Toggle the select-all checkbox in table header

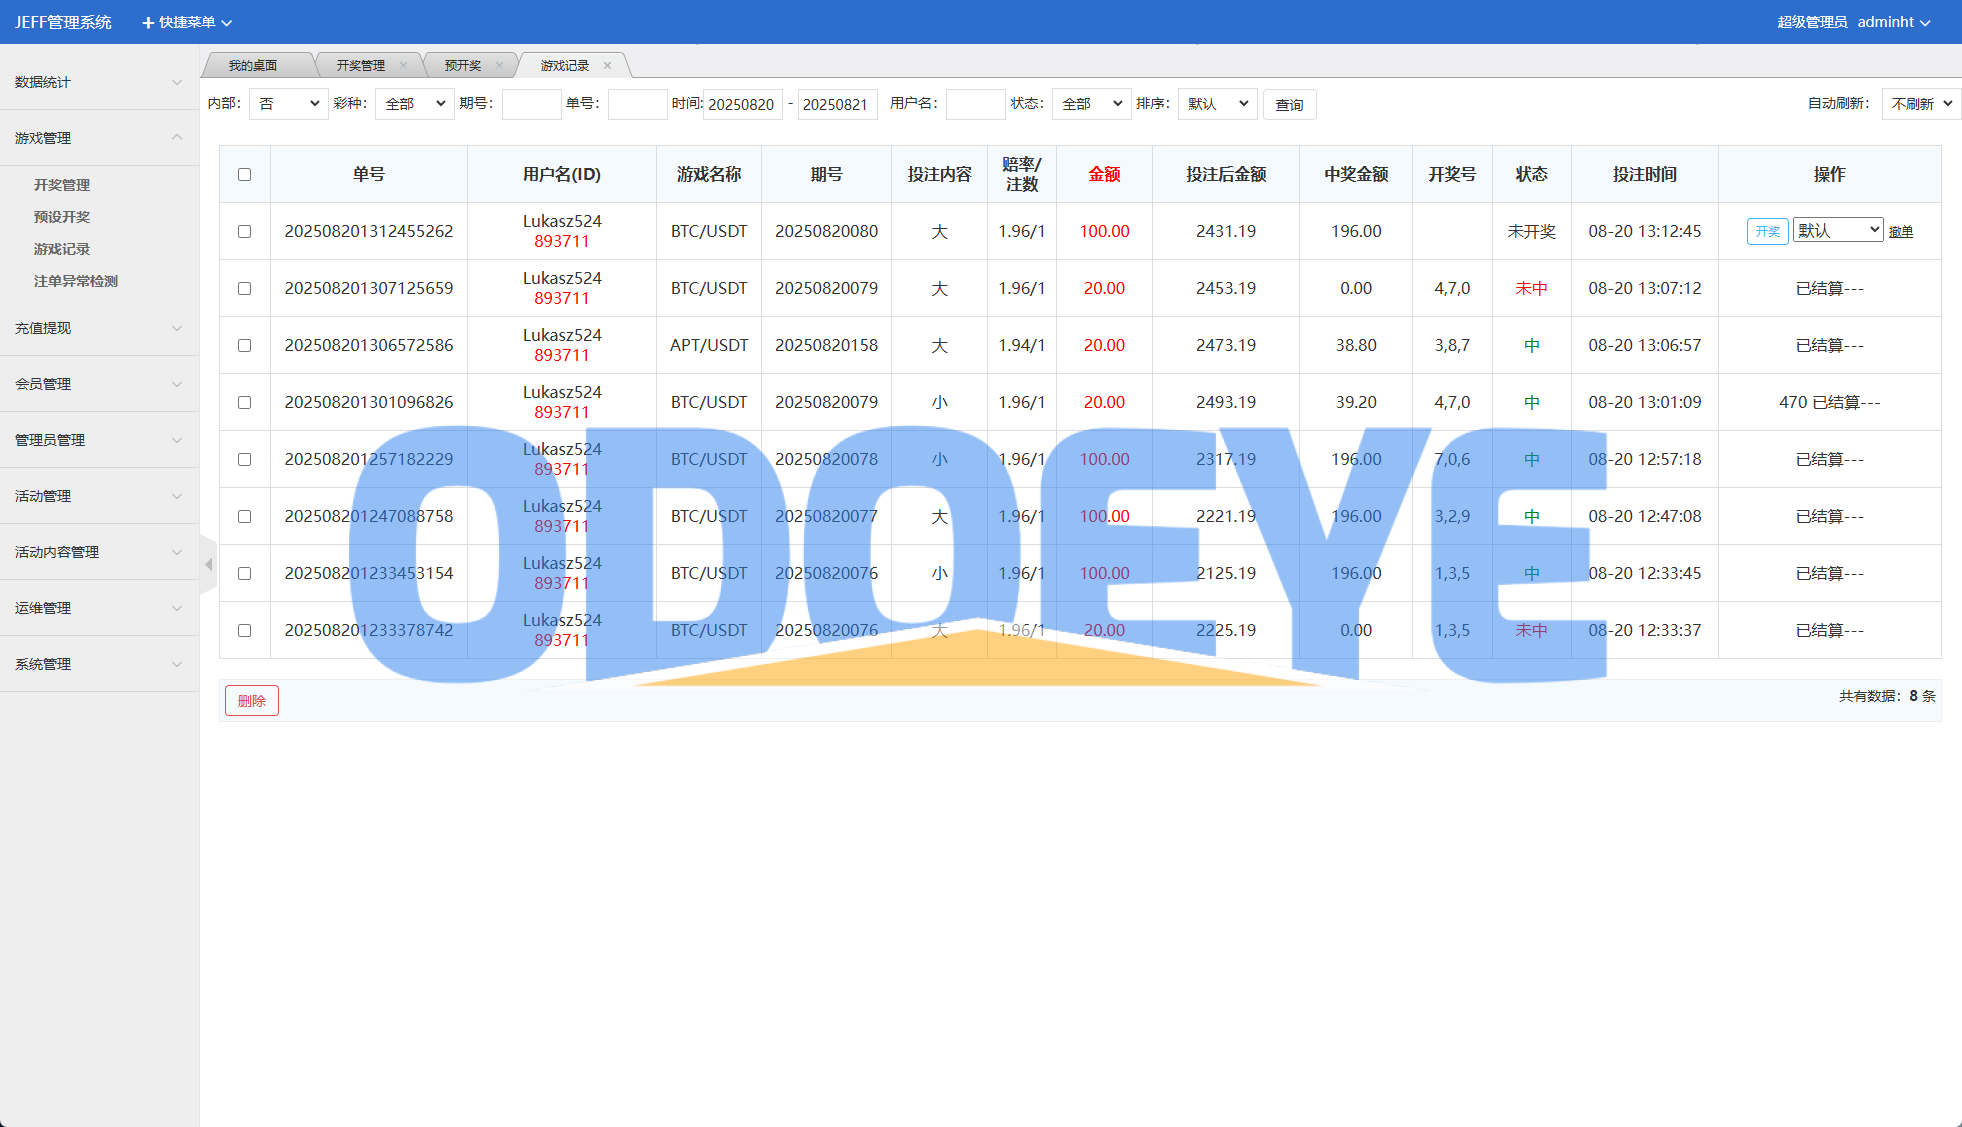click(244, 174)
